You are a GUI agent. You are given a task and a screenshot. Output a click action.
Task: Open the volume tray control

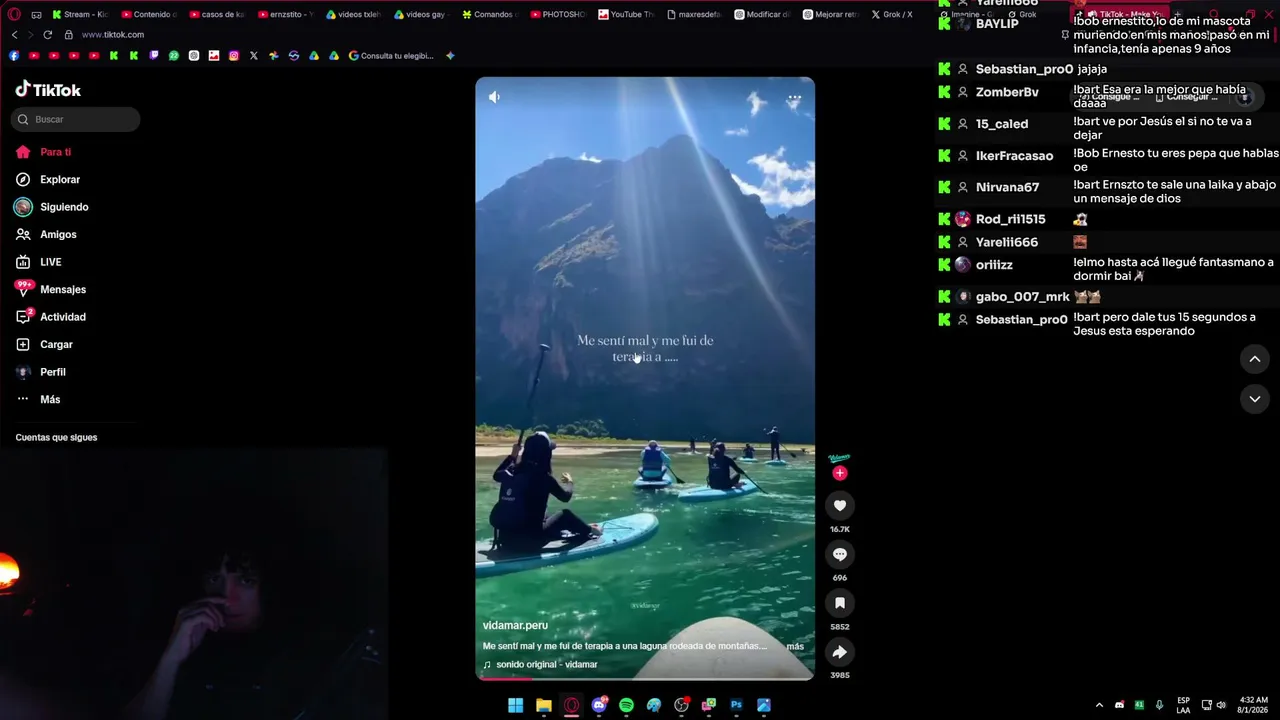[x=1221, y=705]
